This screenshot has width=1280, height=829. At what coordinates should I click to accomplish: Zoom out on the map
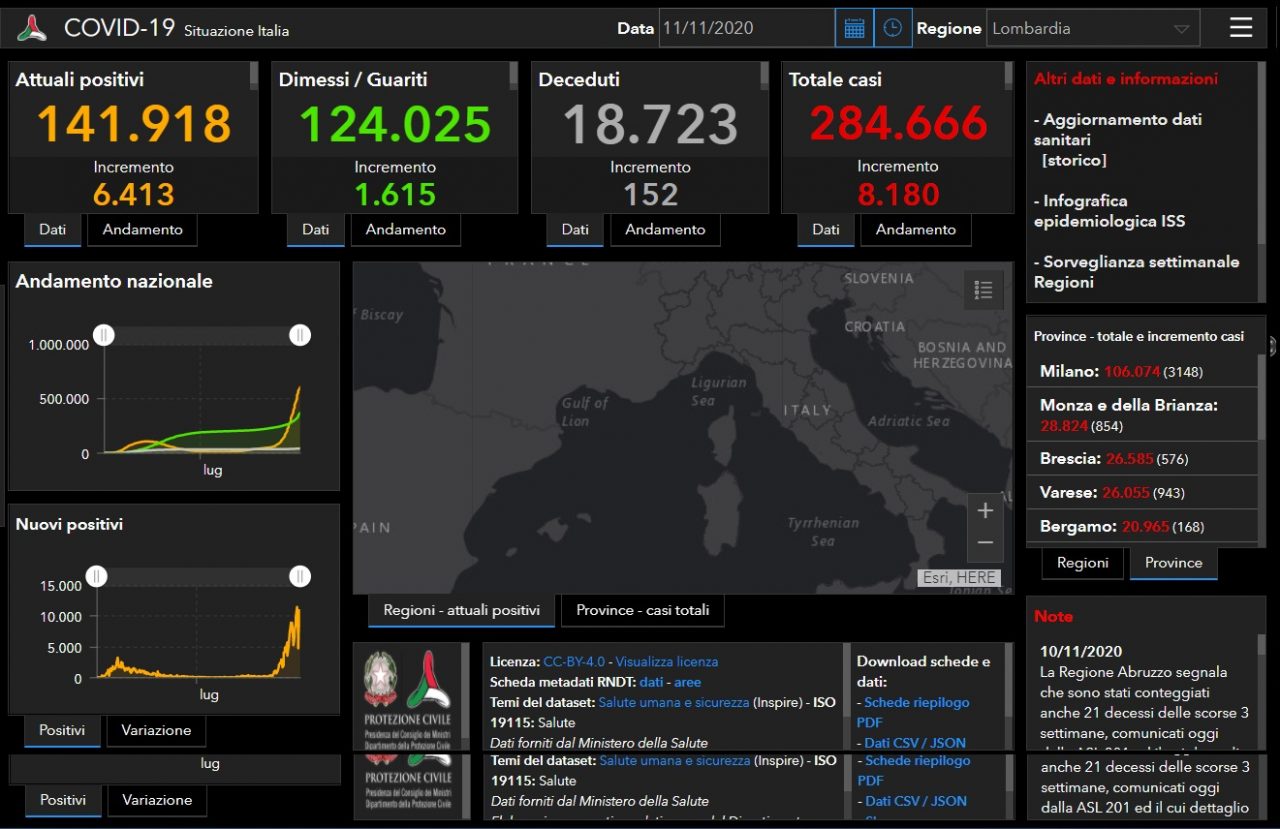[x=985, y=543]
